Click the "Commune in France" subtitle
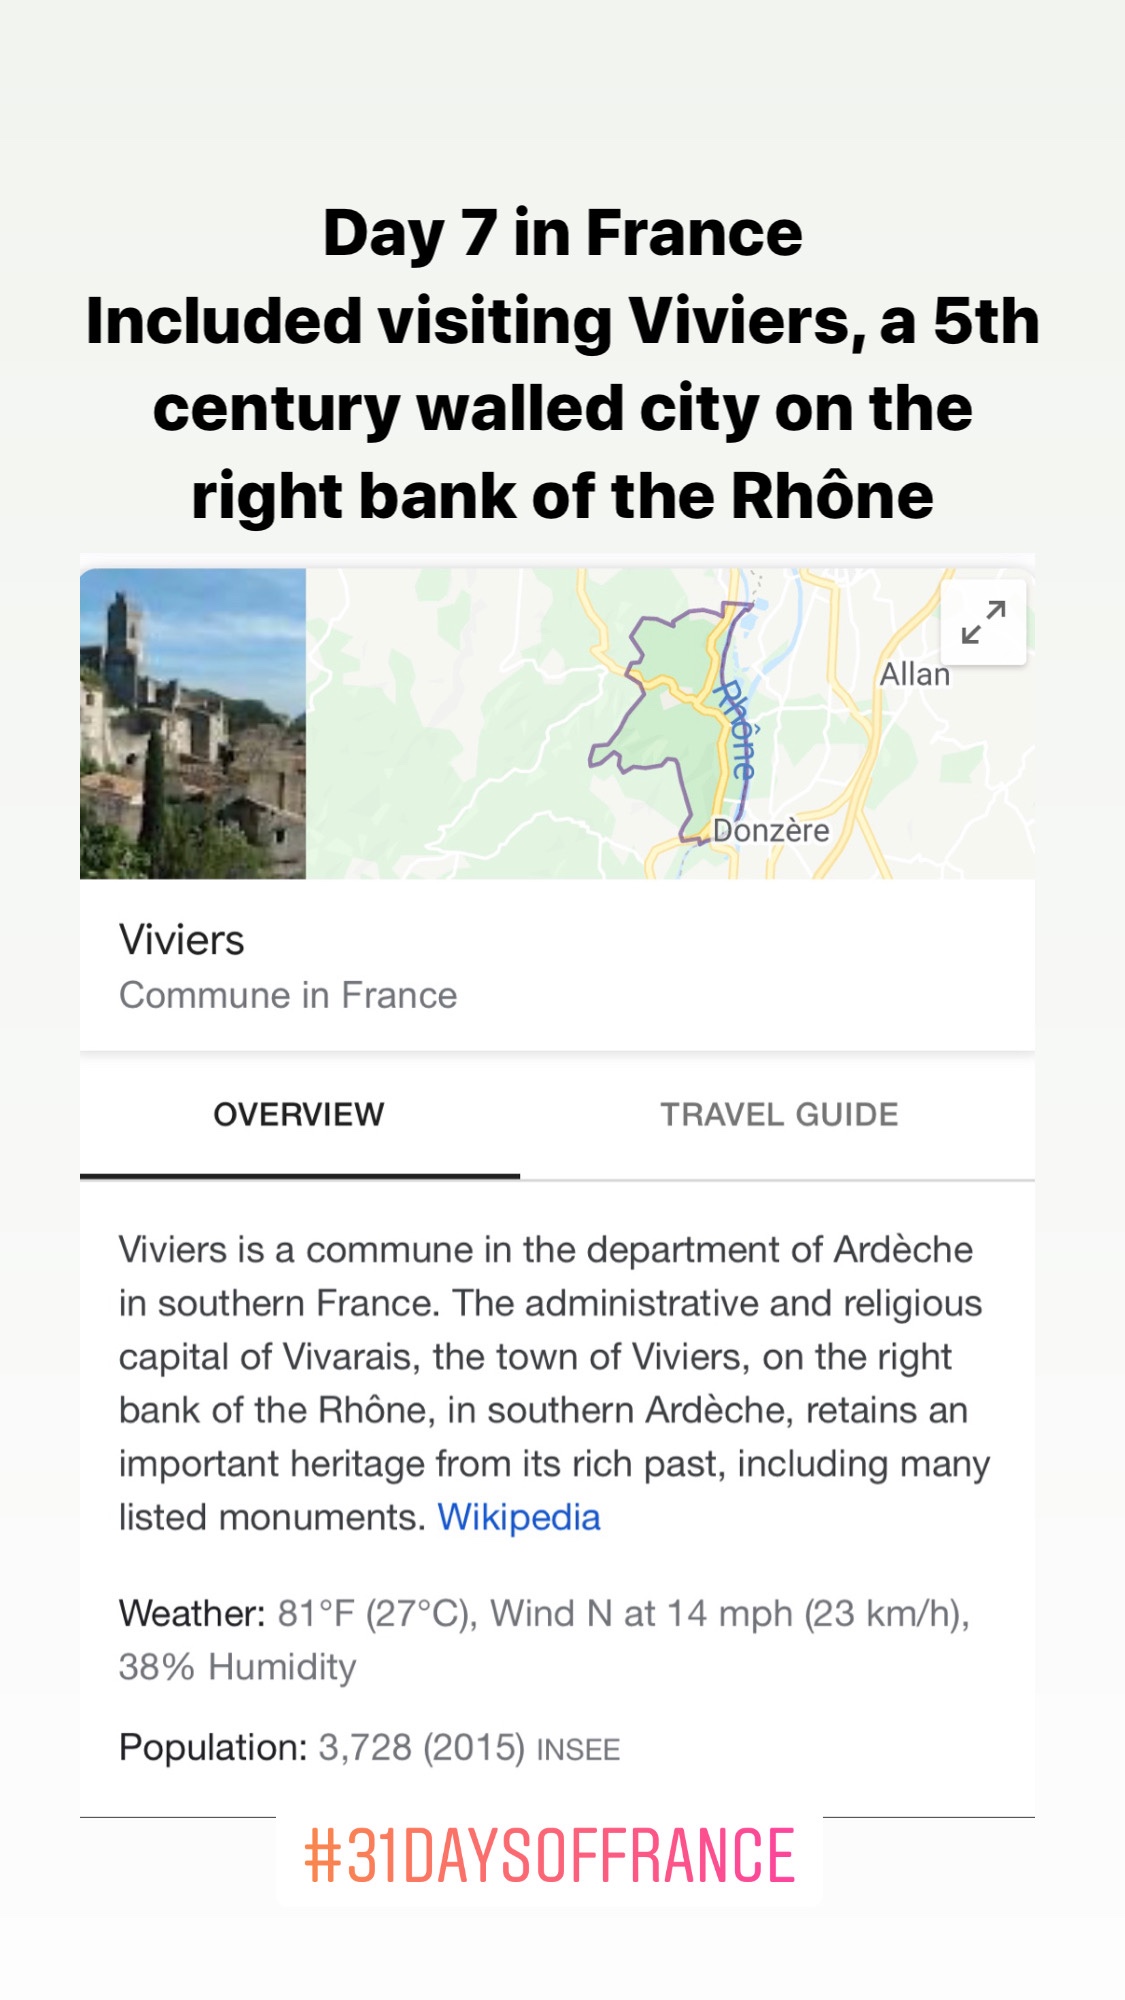 click(x=288, y=996)
